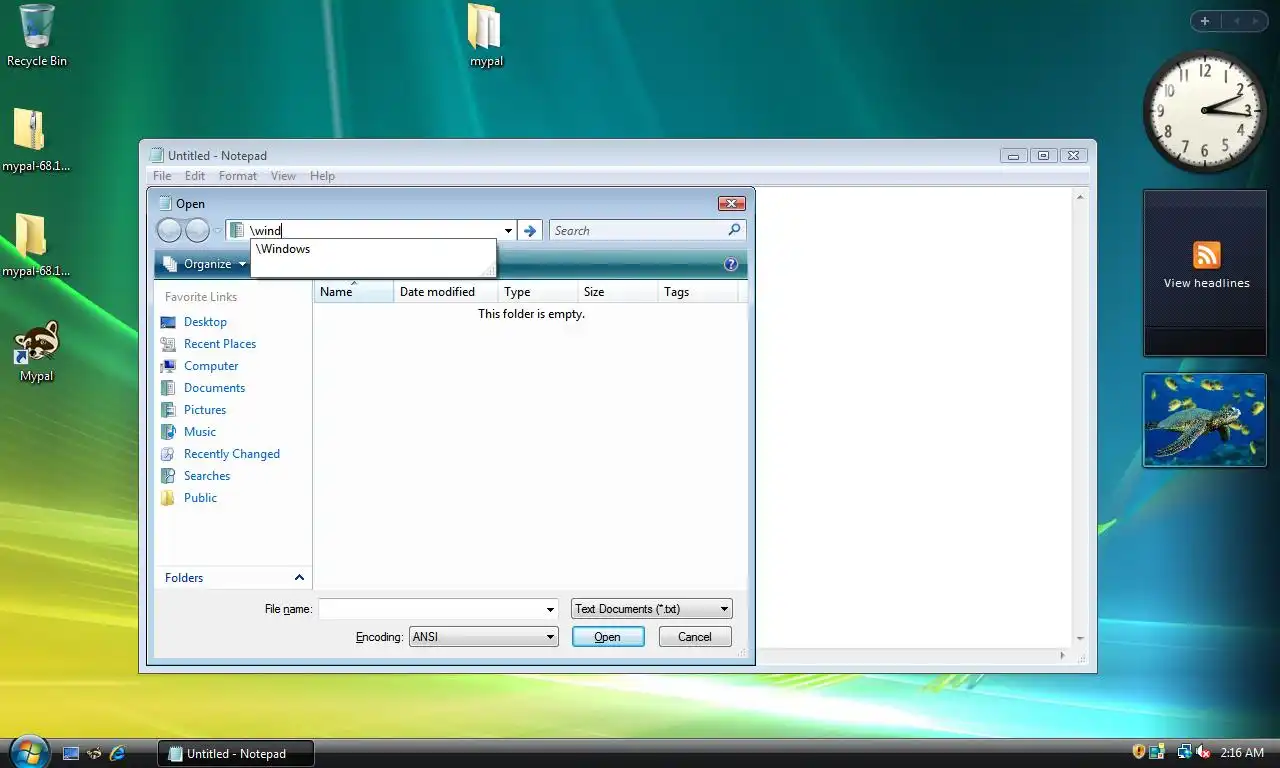Click the Notepad scroll up arrow
Viewport: 1280px width, 768px height.
(1080, 198)
